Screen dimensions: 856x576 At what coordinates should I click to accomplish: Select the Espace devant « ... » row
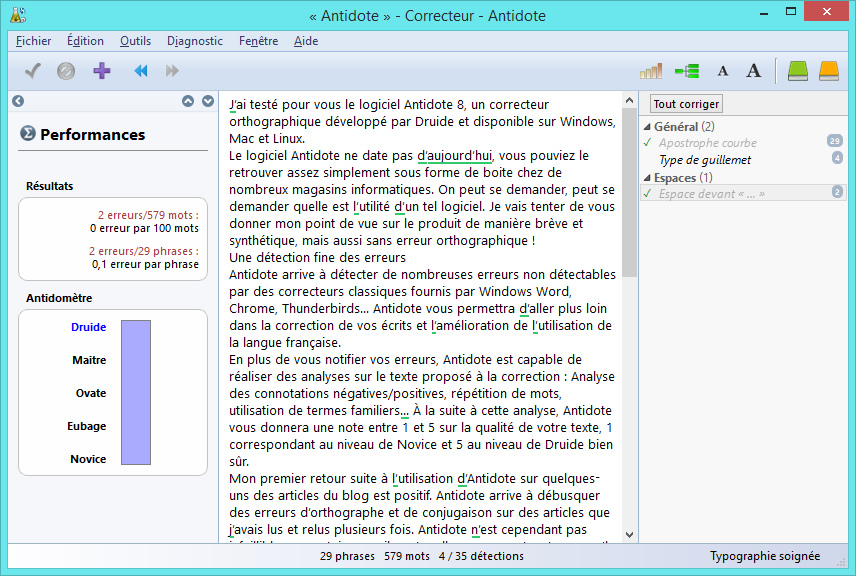(742, 194)
